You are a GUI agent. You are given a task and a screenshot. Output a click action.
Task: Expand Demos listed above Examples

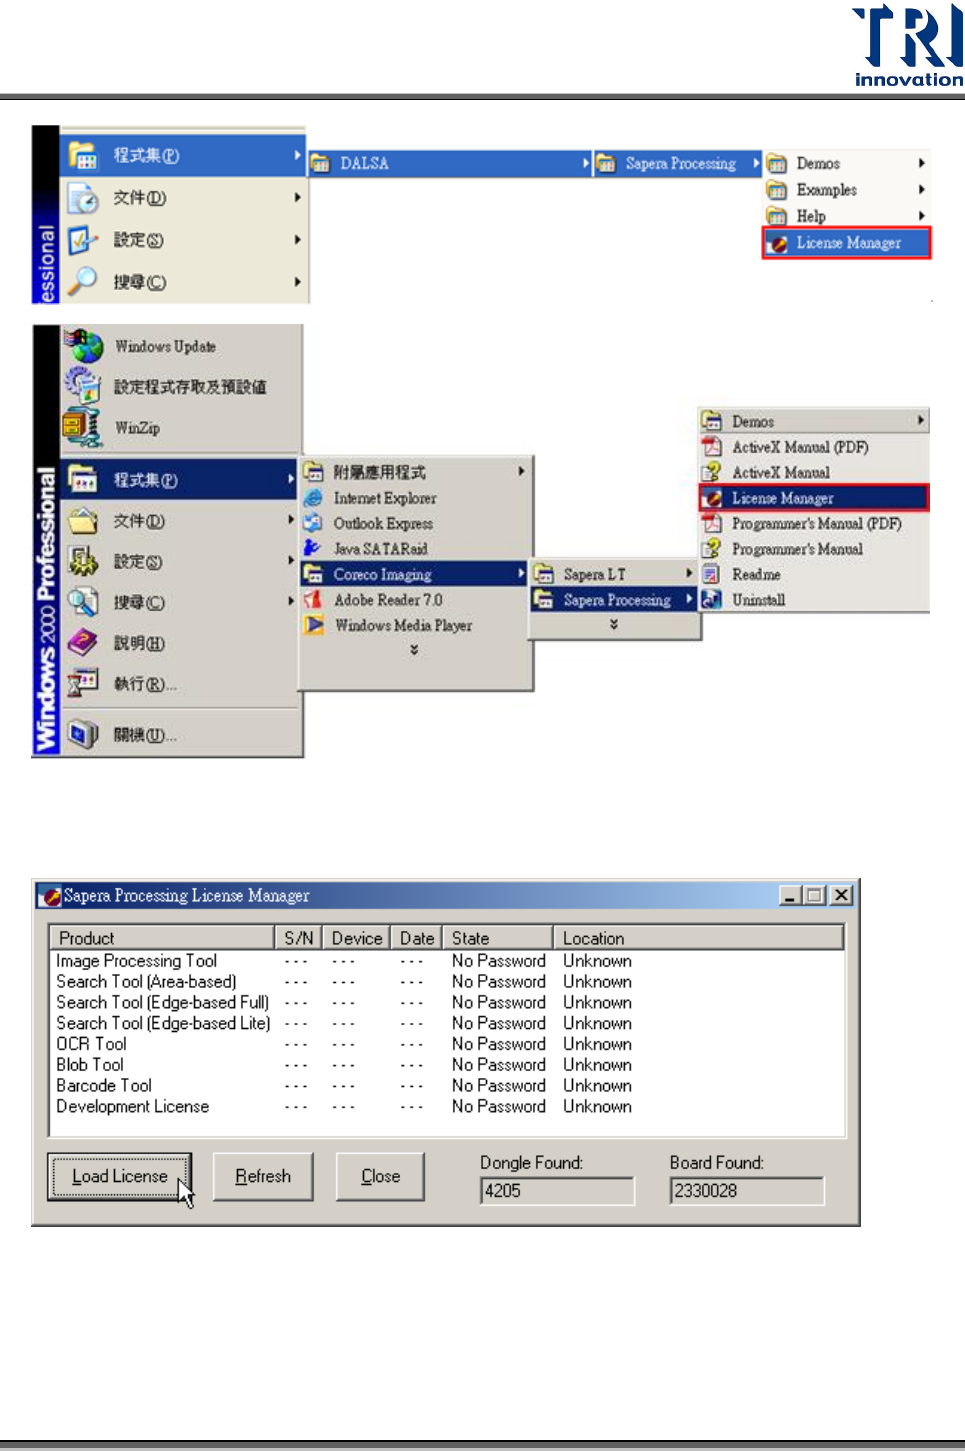(x=846, y=163)
